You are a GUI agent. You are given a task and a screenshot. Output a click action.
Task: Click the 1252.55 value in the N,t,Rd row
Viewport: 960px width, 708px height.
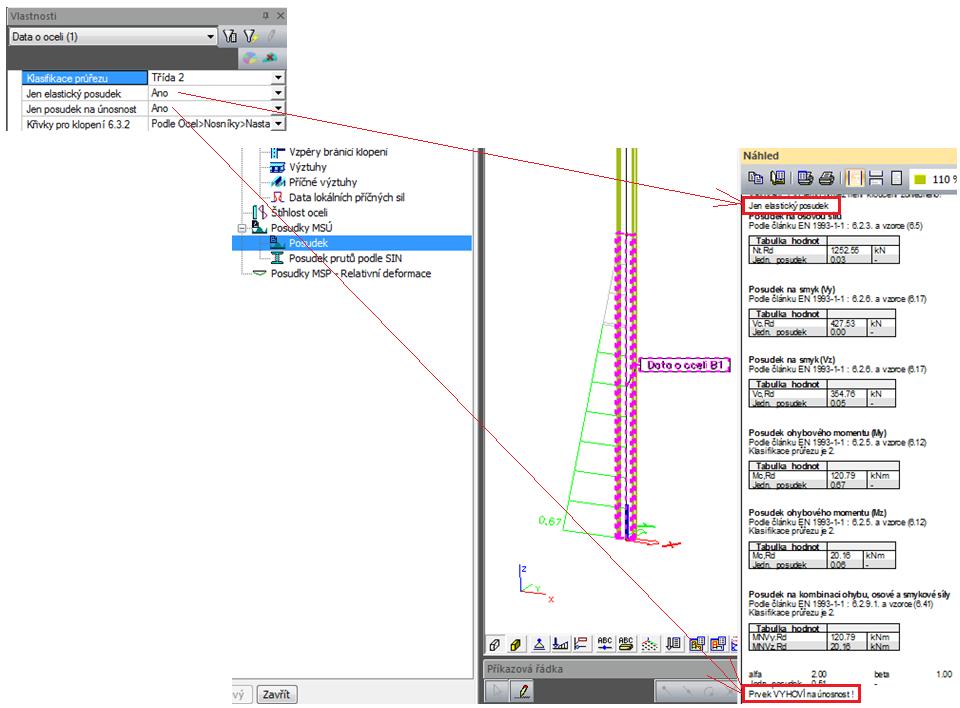[x=845, y=250]
